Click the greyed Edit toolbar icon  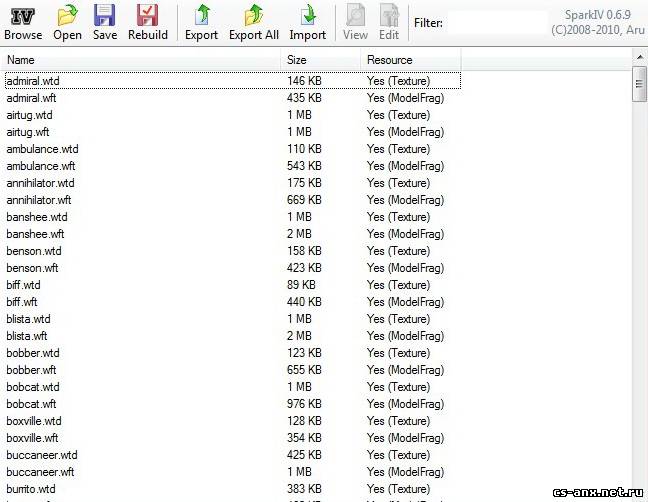389,23
